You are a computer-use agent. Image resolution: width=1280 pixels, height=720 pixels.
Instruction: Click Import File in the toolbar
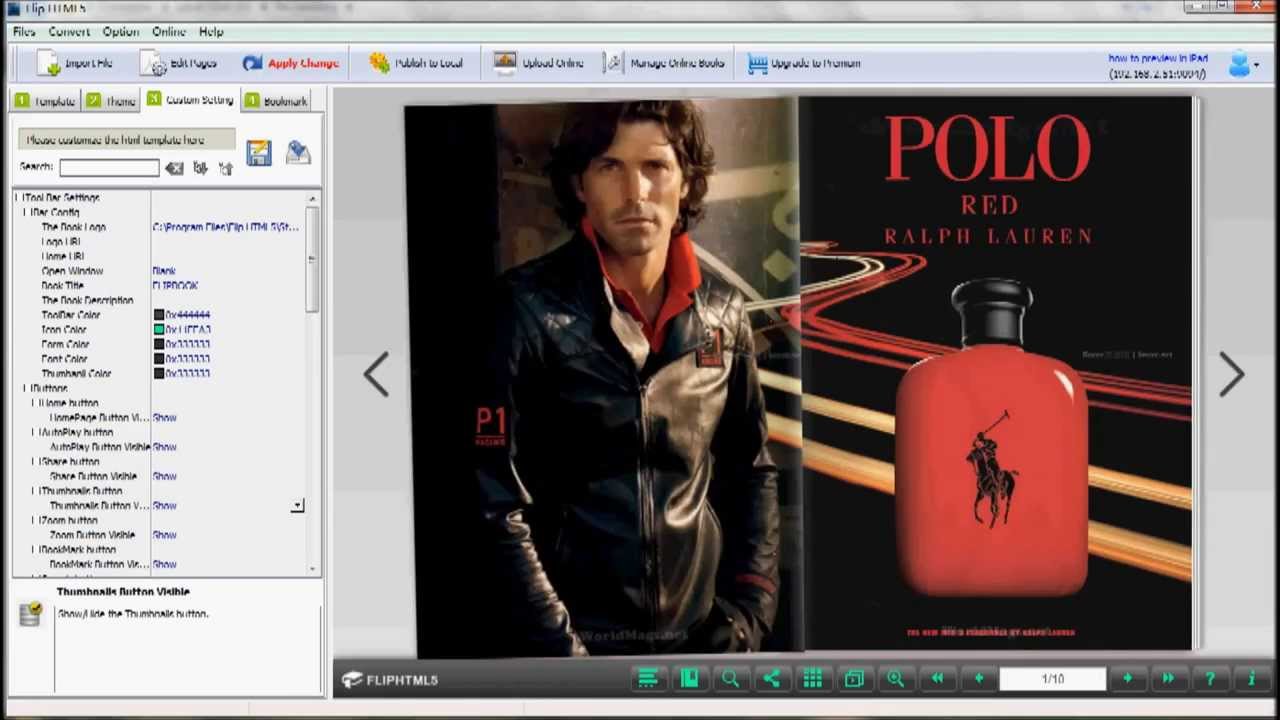(x=76, y=63)
